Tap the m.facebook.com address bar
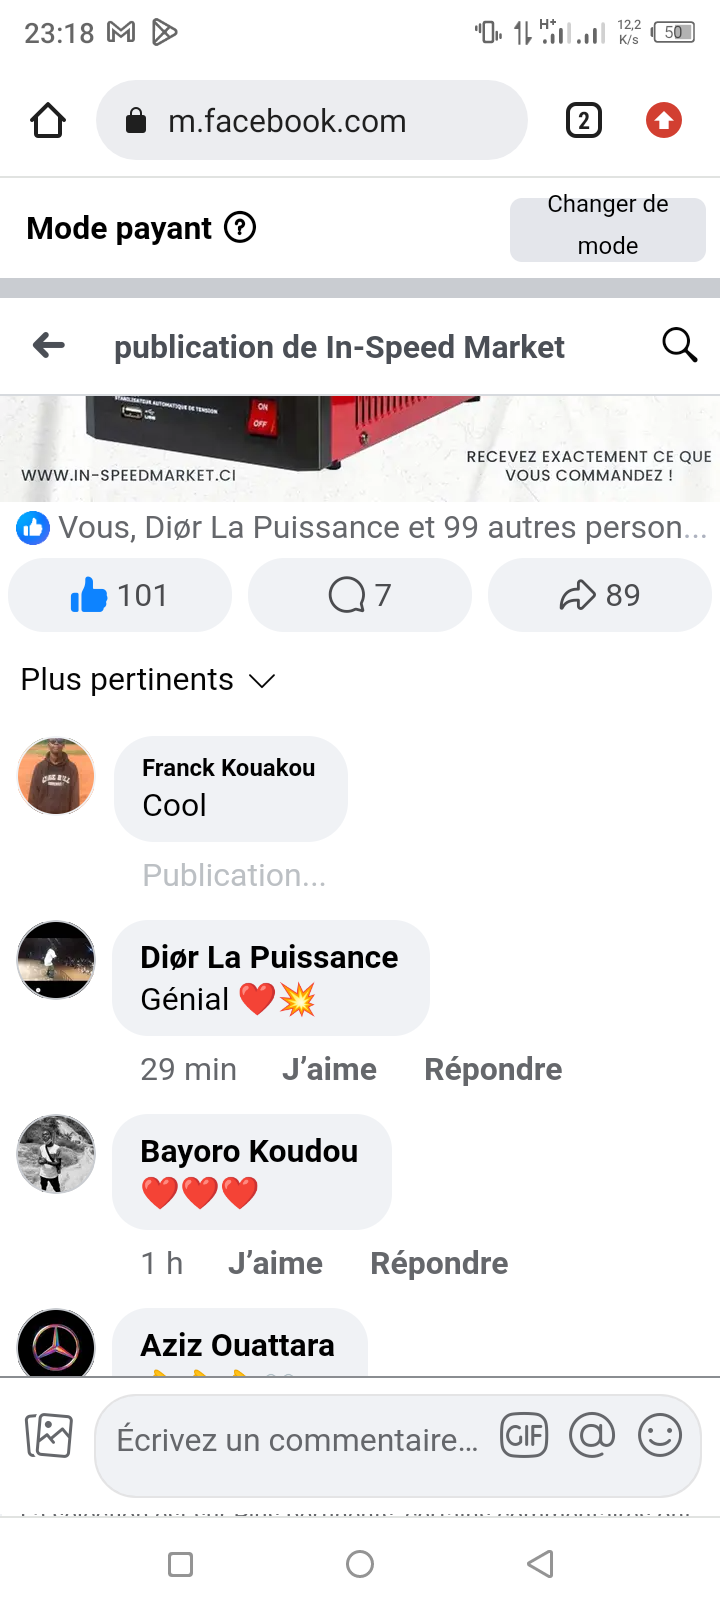This screenshot has height=1612, width=720. (x=310, y=121)
